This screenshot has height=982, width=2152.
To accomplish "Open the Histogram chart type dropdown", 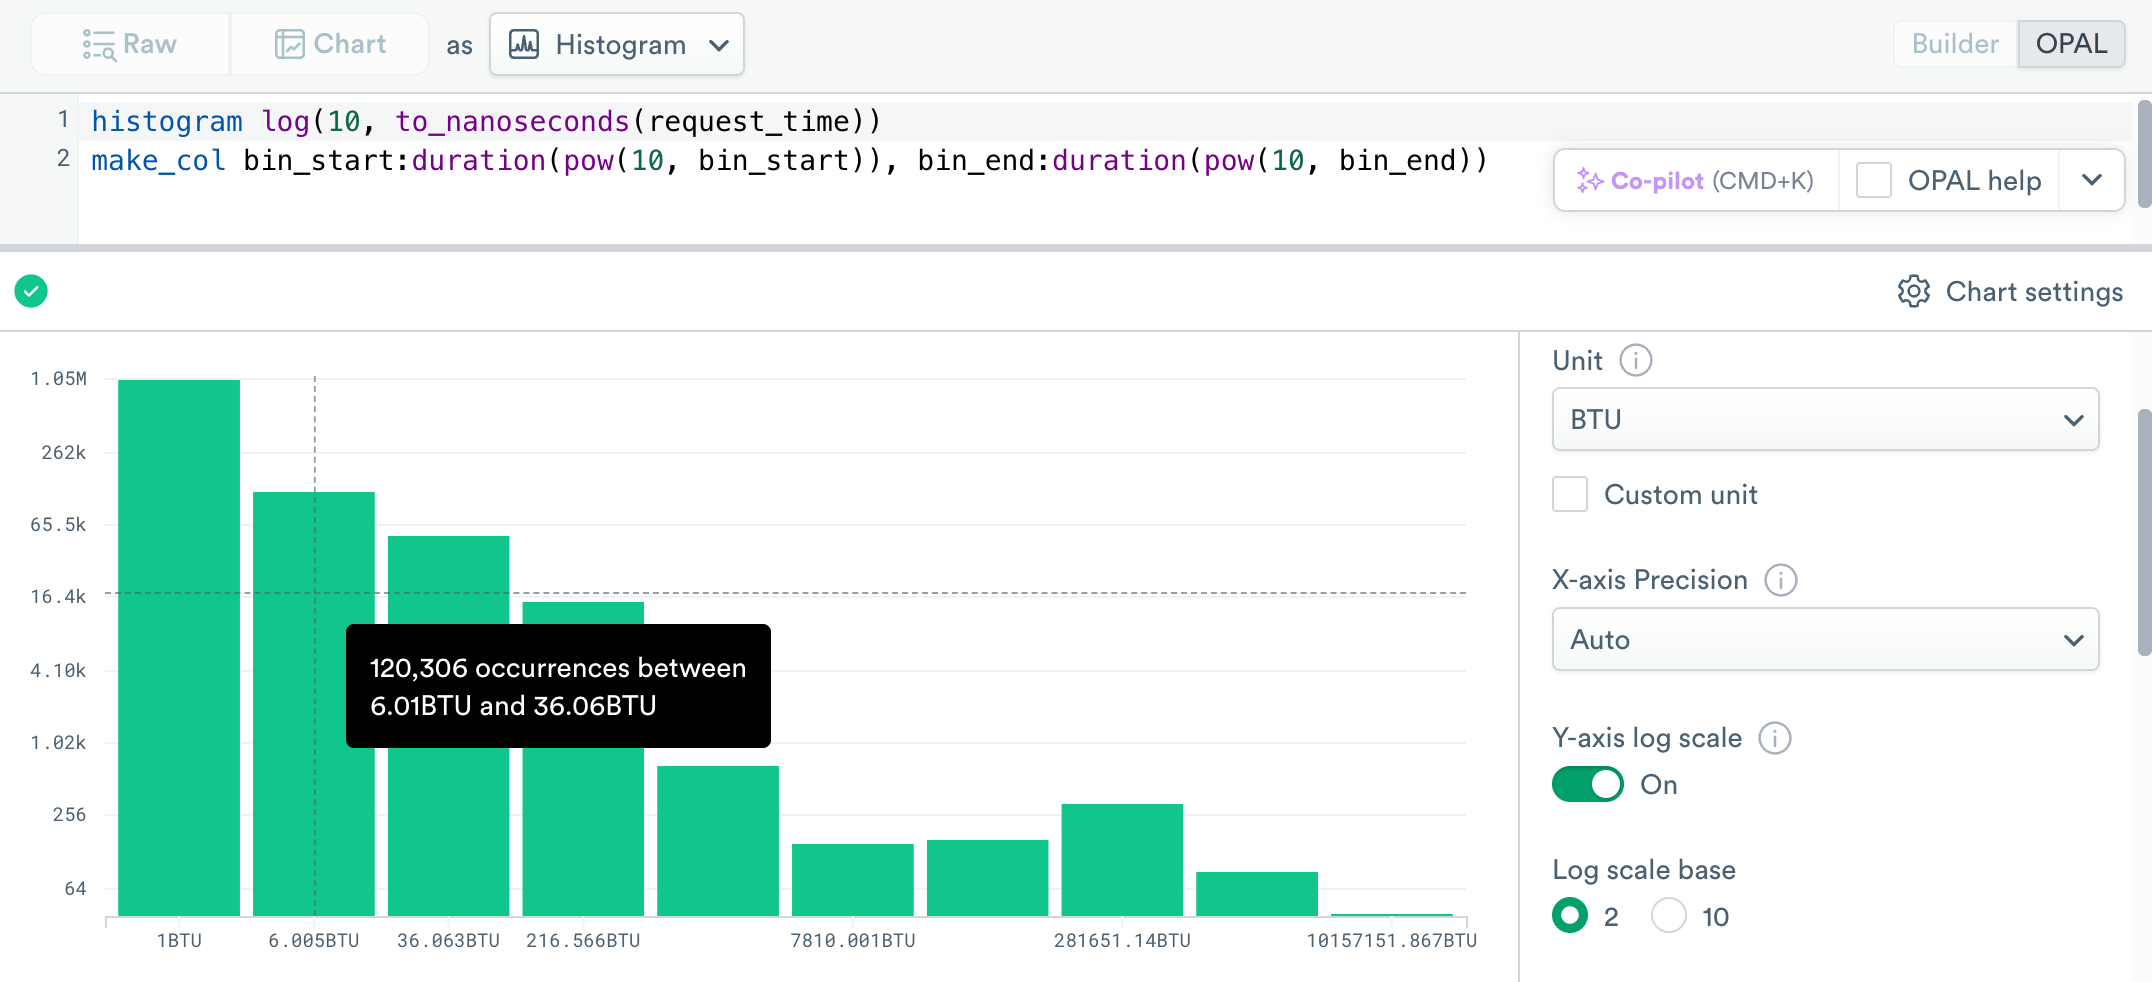I will (617, 44).
